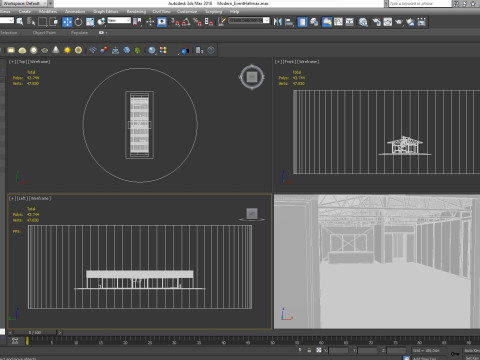This screenshot has width=480, height=360.
Task: Open the Customize menu
Action: click(187, 11)
